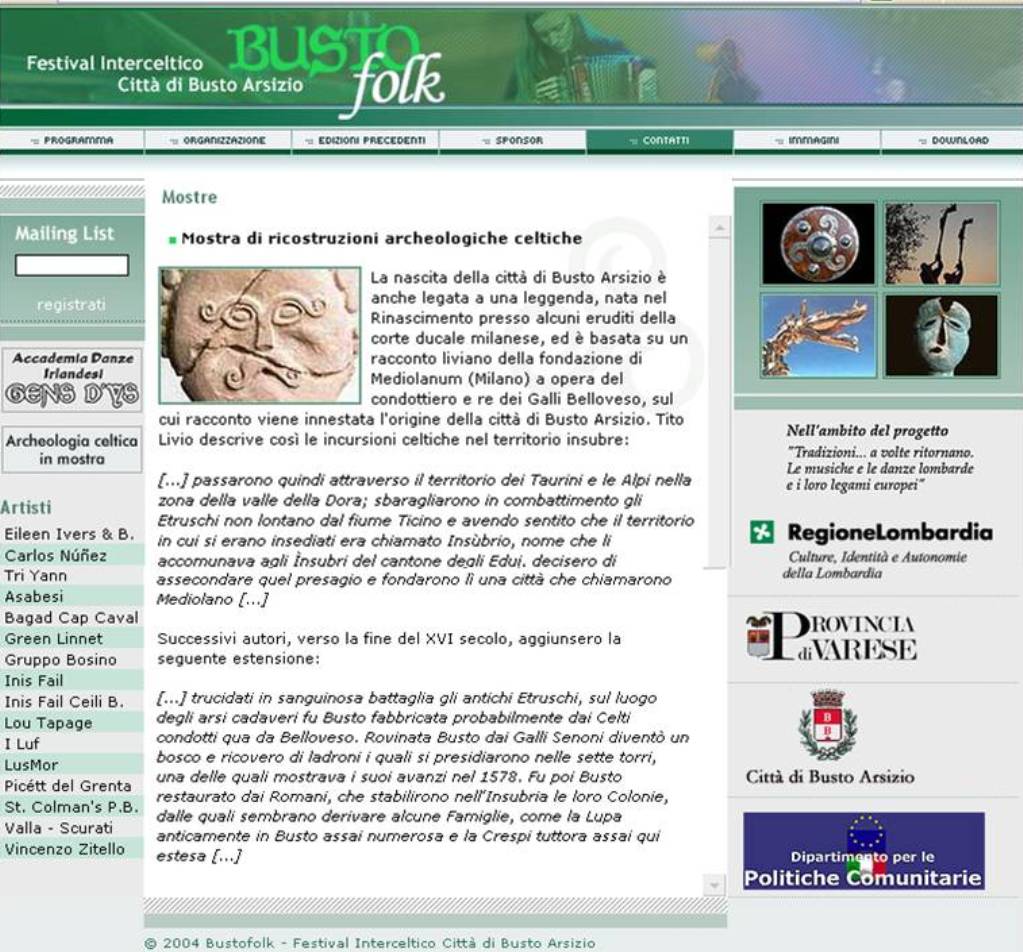Click the Mailing List heading
The width and height of the screenshot is (1023, 952).
[x=65, y=234]
